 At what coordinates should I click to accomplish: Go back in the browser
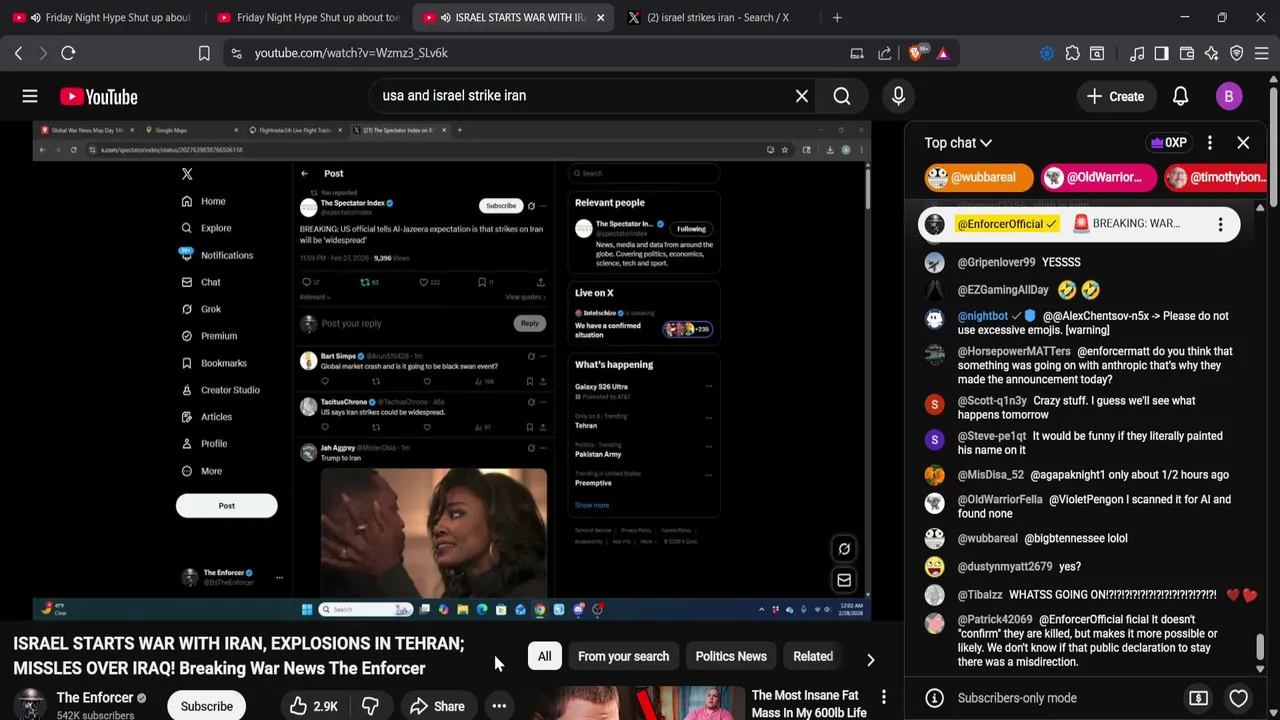point(18,53)
